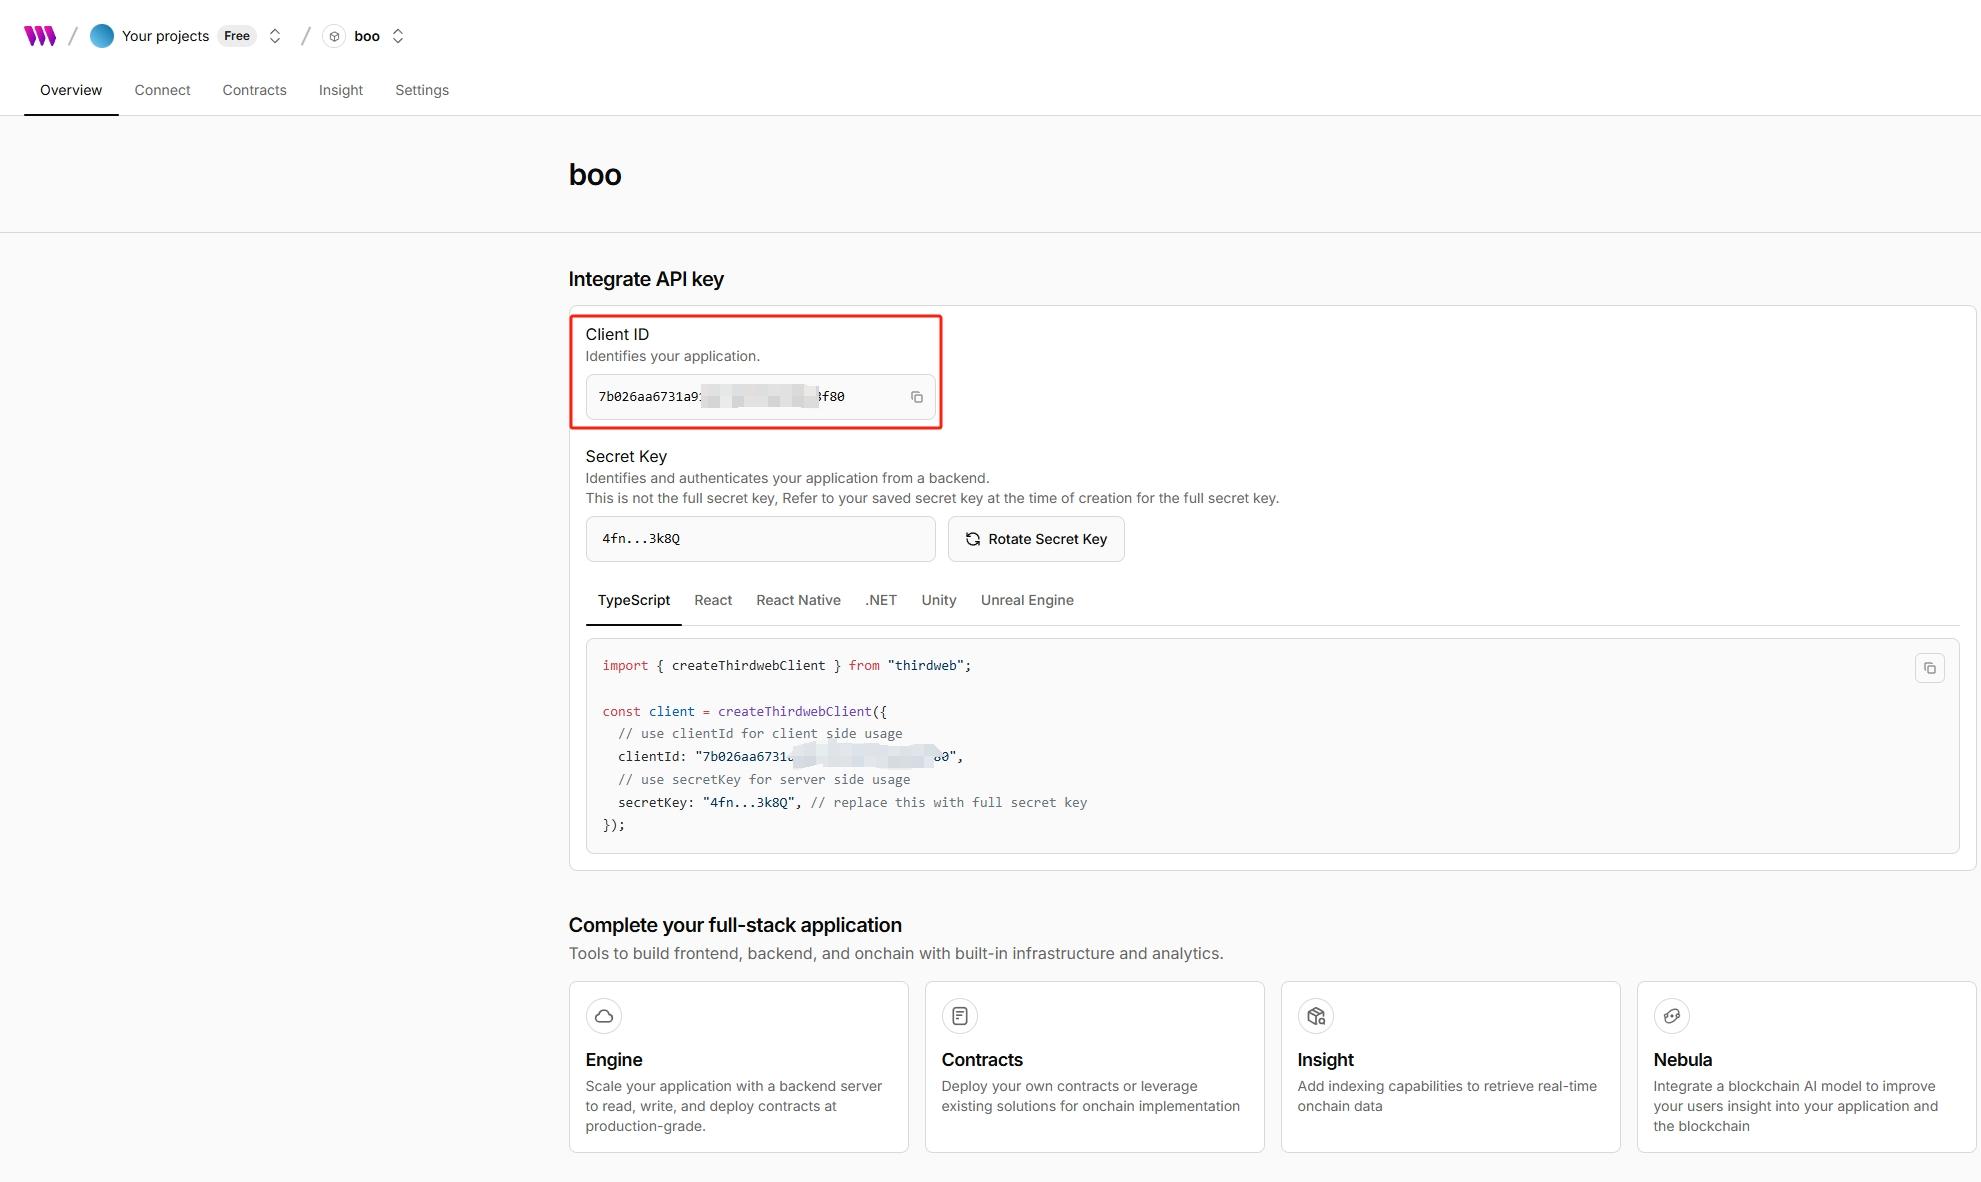Copy the TypeScript code snippet
Image resolution: width=1981 pixels, height=1182 pixels.
click(x=1929, y=668)
